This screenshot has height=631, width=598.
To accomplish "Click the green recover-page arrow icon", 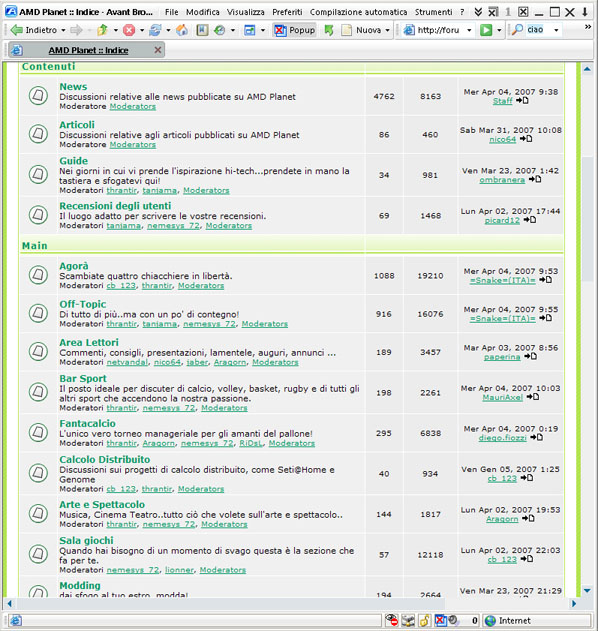I will coord(329,30).
